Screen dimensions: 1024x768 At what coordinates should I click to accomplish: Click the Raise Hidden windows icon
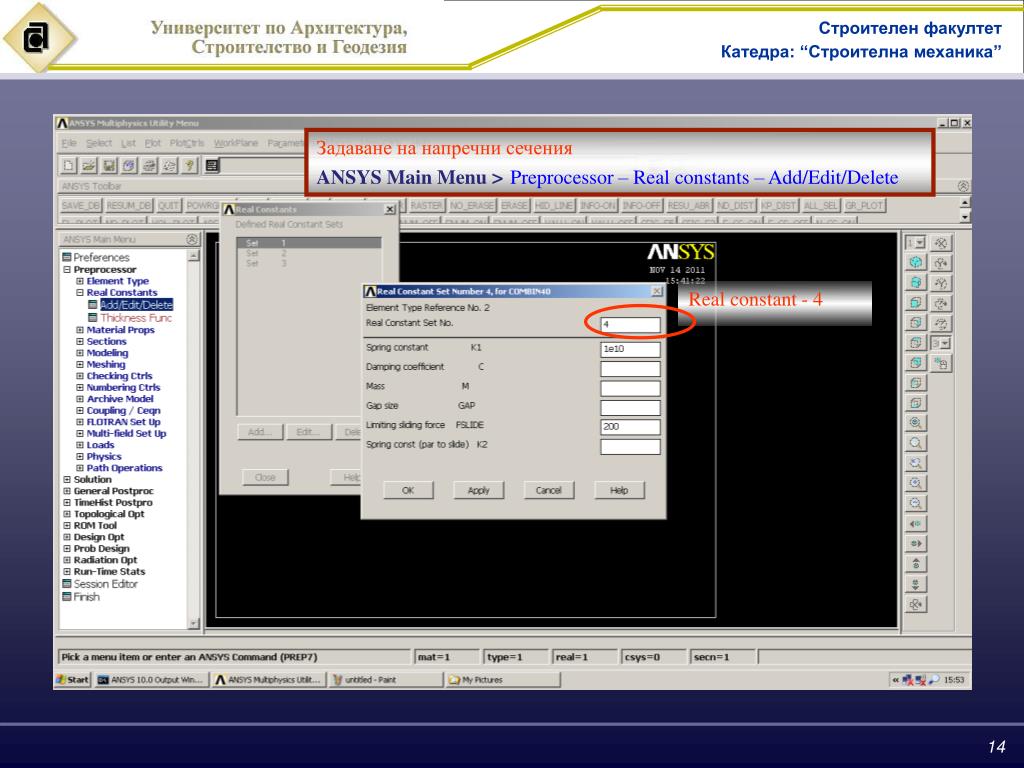pos(212,166)
